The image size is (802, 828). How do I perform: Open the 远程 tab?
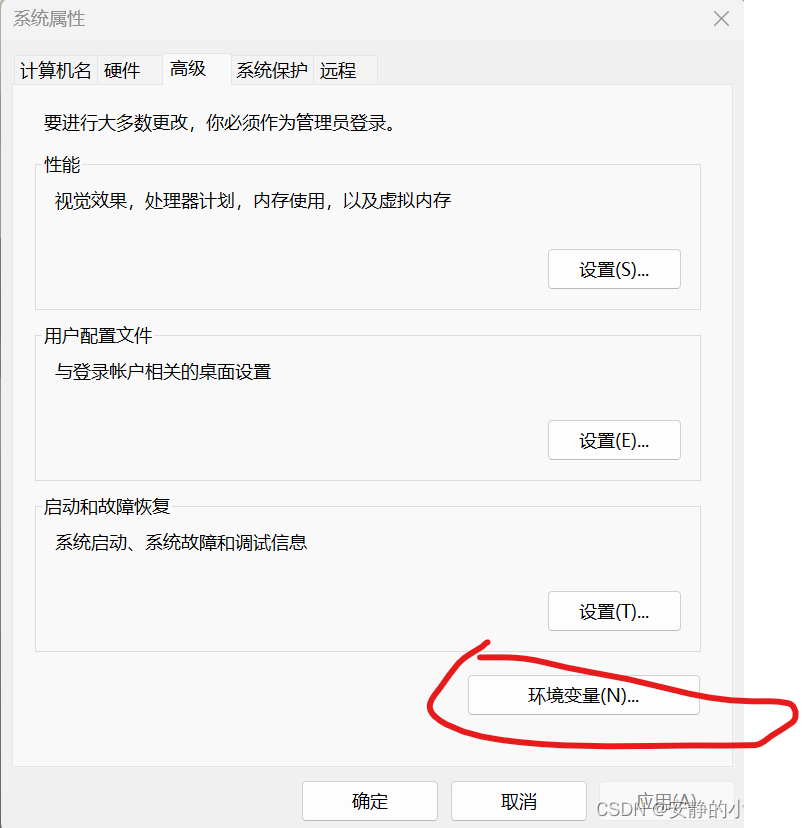[x=338, y=69]
